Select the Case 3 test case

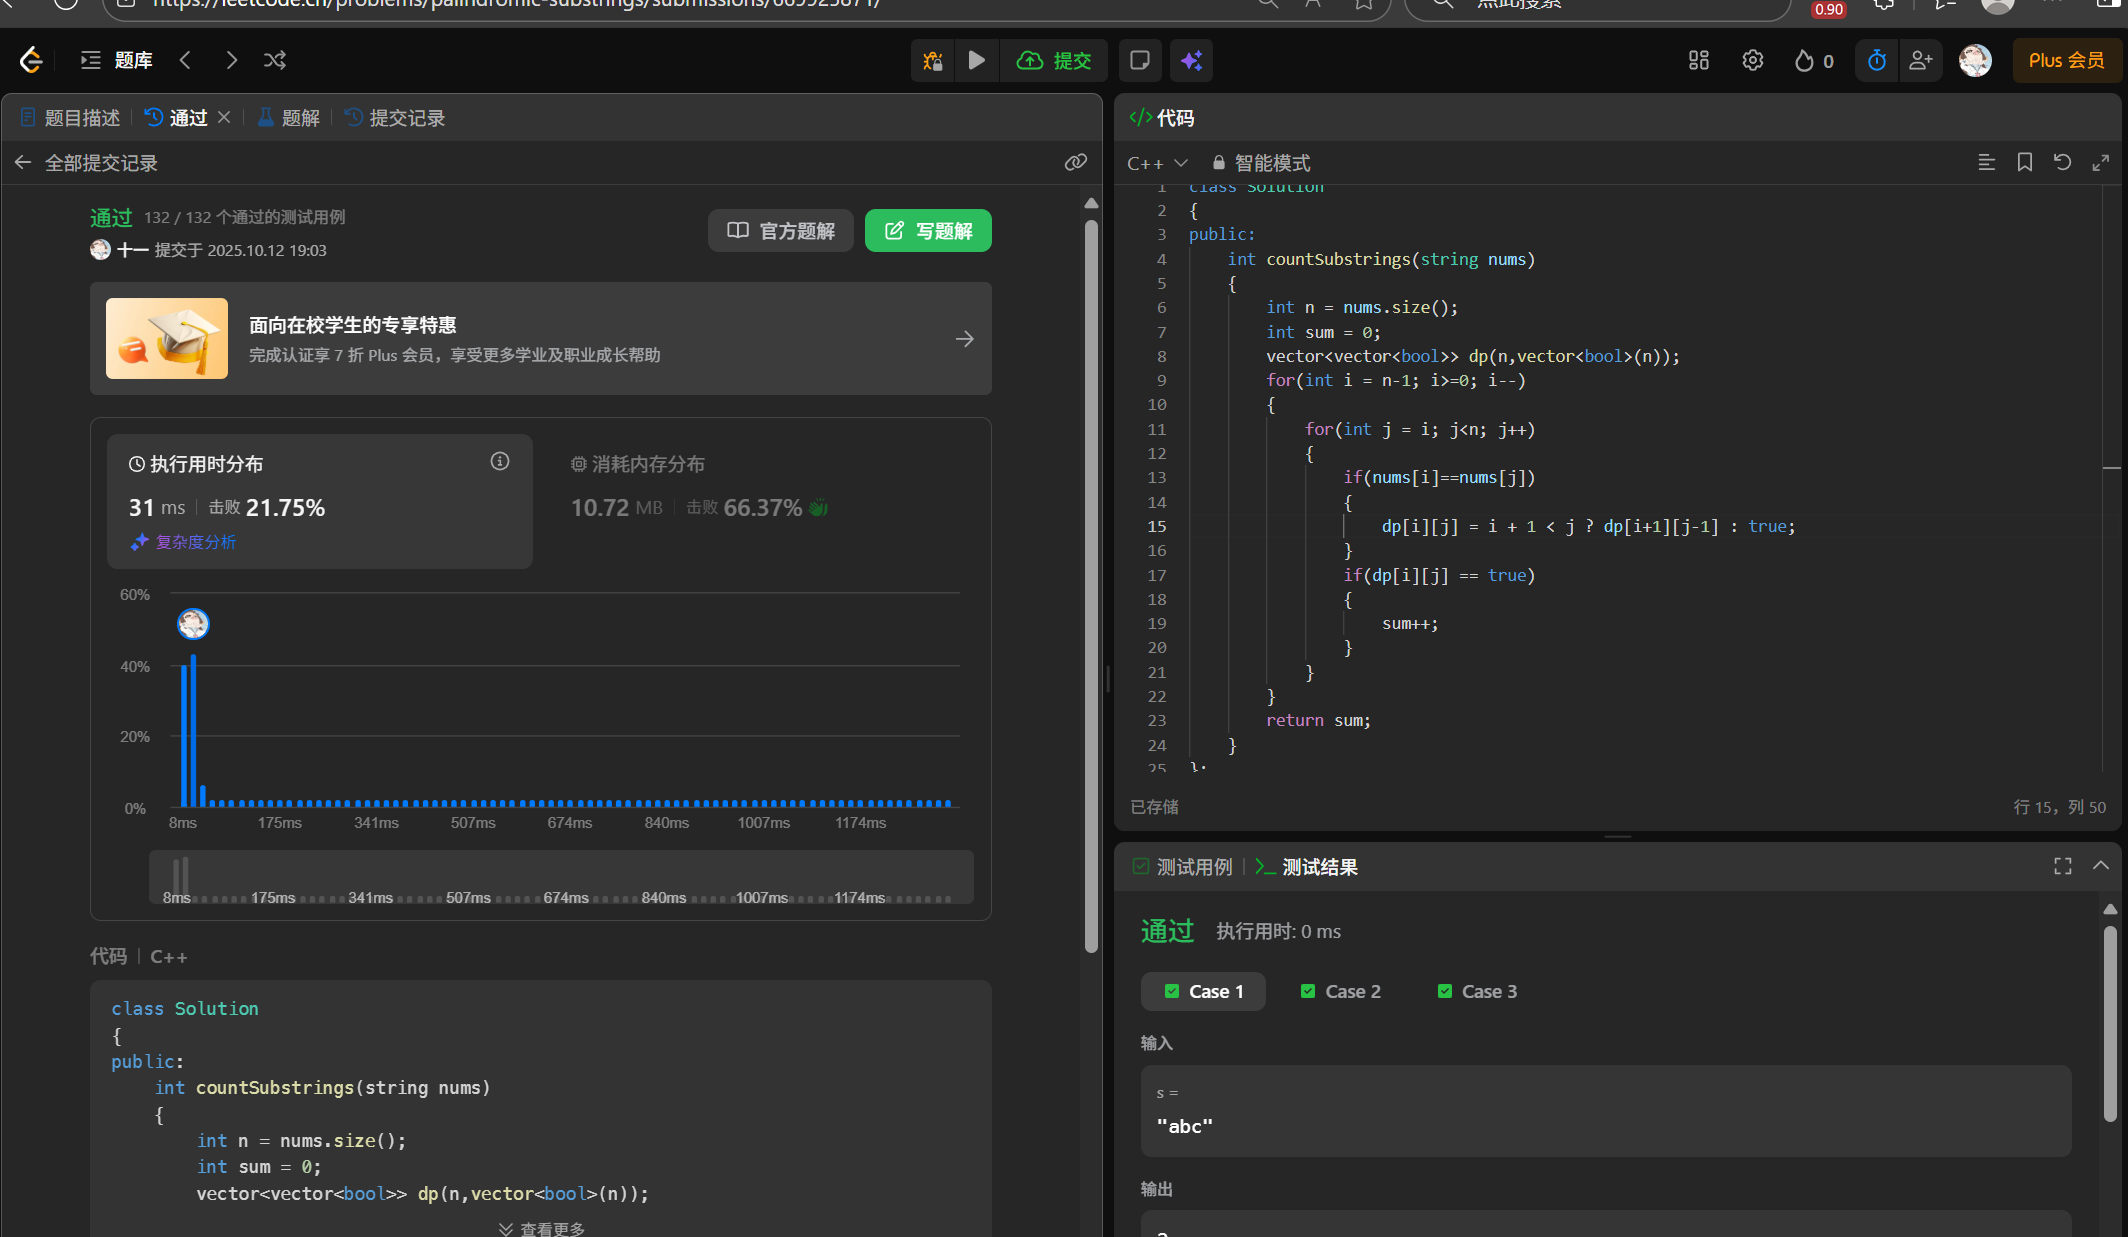point(1477,991)
